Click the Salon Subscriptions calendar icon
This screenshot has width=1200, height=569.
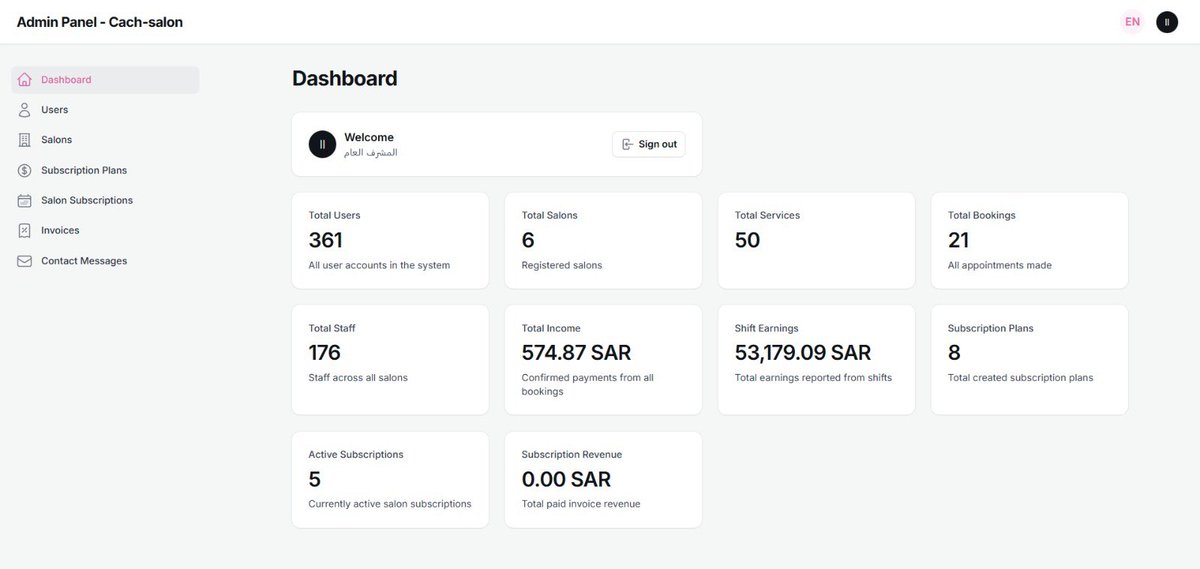coord(25,201)
